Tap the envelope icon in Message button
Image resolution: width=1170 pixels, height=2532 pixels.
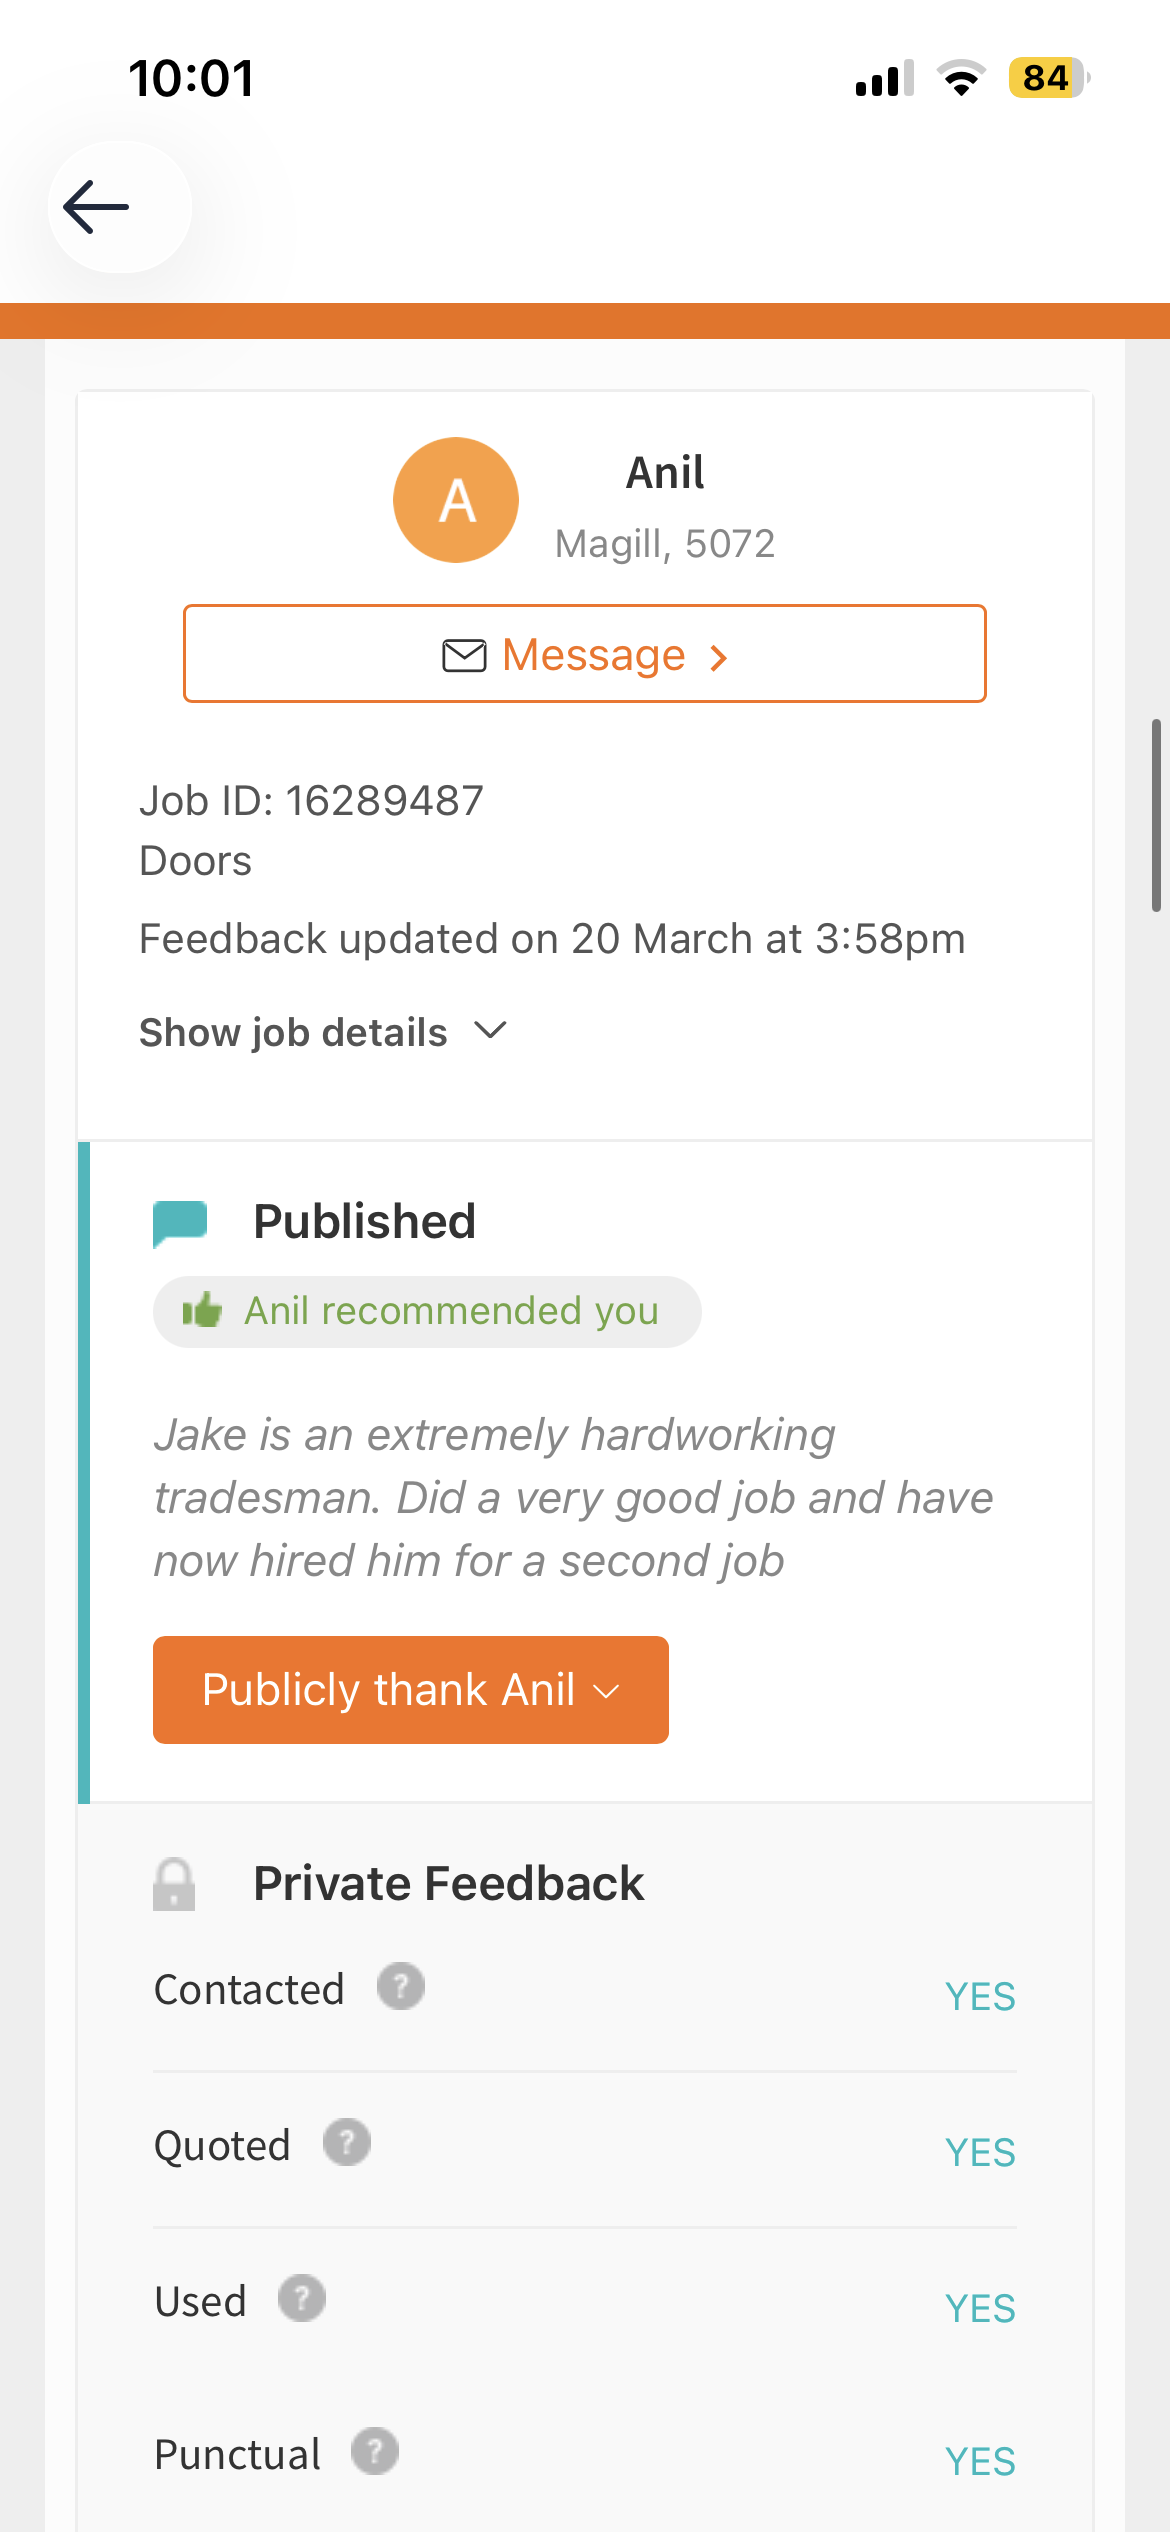coord(464,656)
